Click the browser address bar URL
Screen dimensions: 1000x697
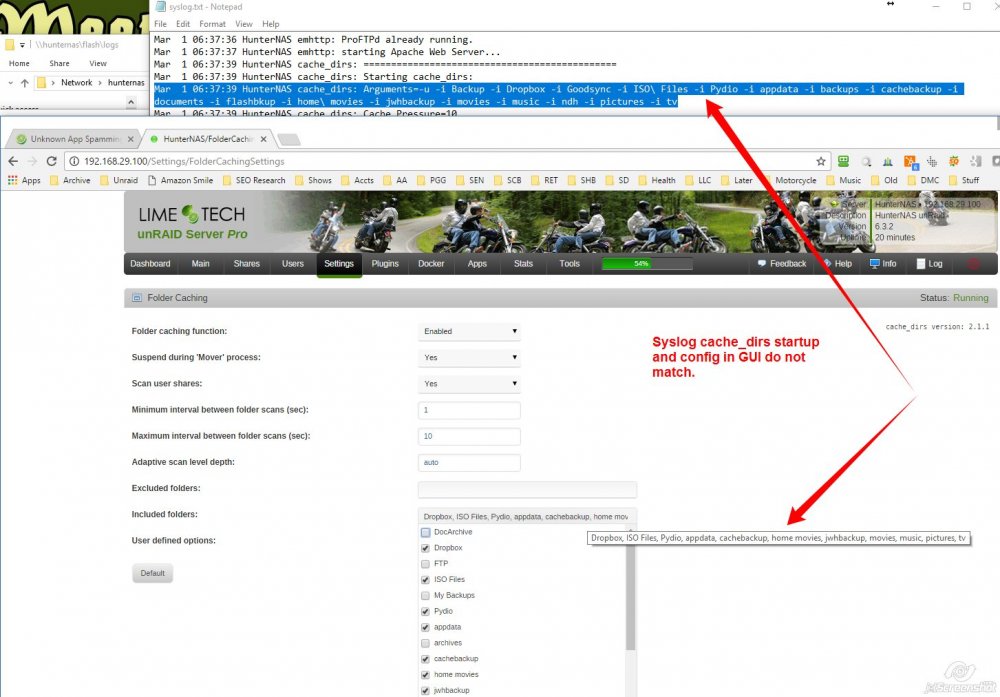(184, 161)
